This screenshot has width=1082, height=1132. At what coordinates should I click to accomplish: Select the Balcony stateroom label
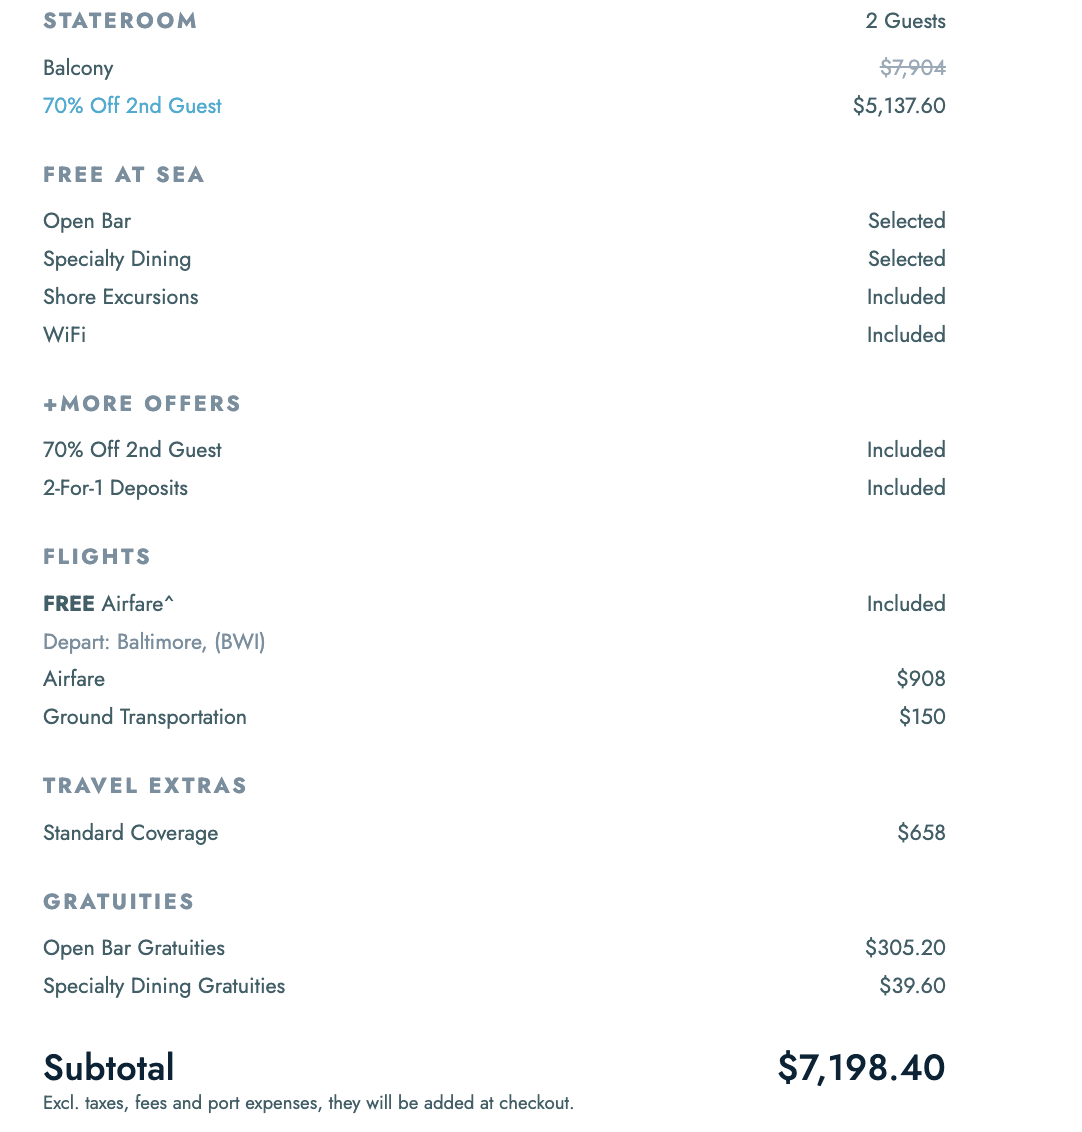click(78, 68)
